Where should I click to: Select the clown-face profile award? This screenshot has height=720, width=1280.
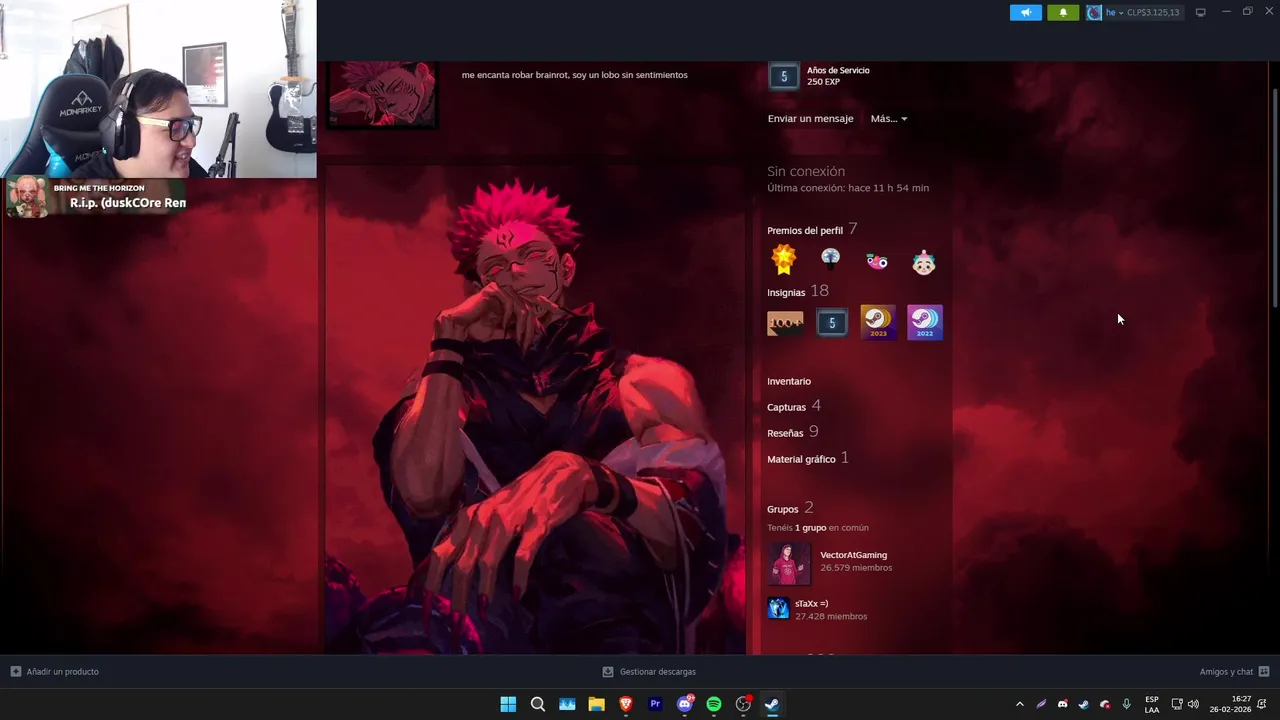point(923,262)
